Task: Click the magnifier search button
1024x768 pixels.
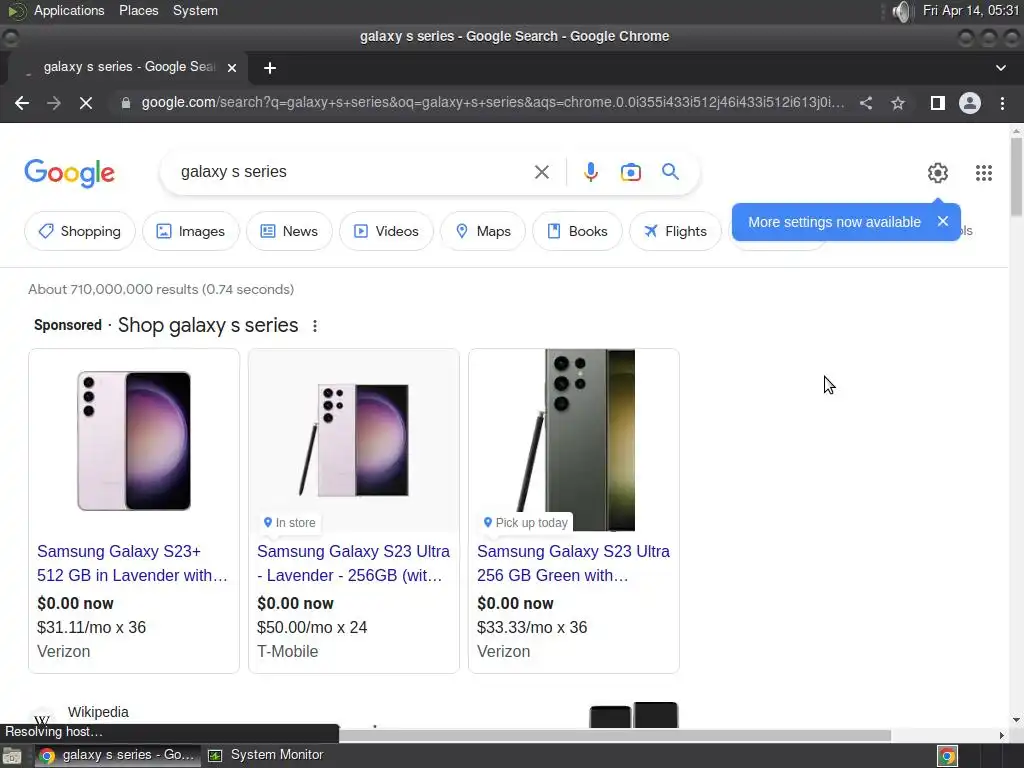Action: pyautogui.click(x=670, y=172)
